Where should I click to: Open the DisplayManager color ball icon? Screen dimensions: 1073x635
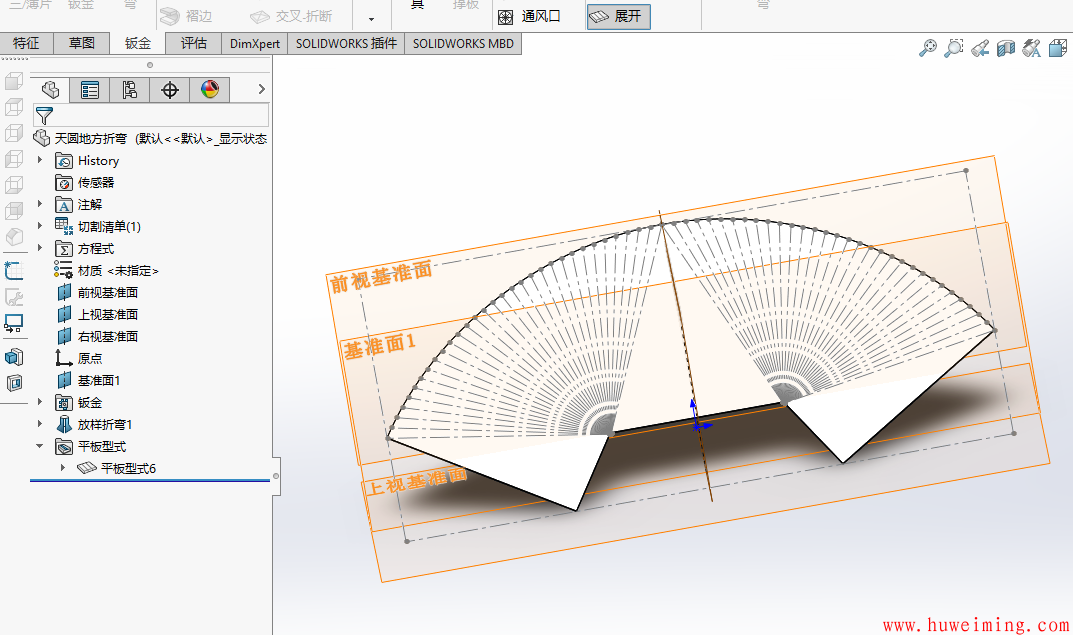click(x=209, y=89)
